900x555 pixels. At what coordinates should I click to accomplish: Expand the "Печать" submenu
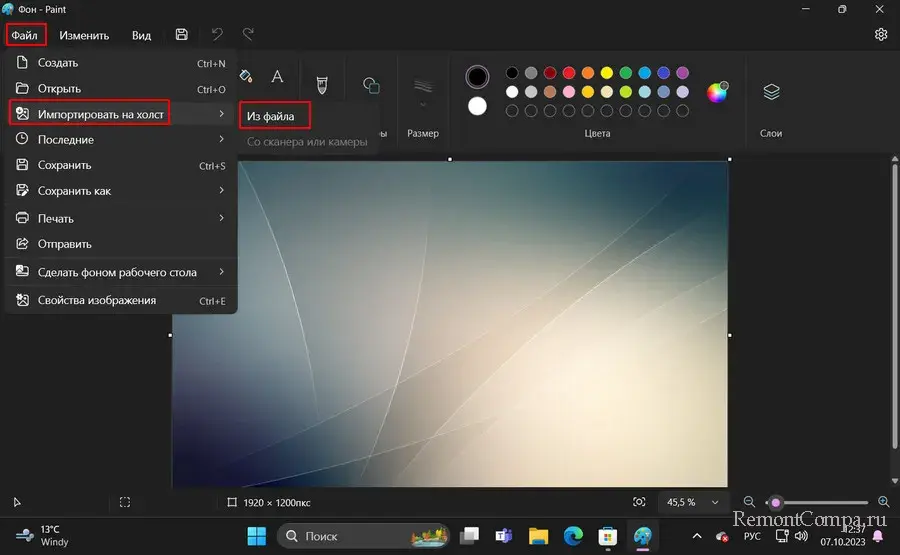pos(120,218)
